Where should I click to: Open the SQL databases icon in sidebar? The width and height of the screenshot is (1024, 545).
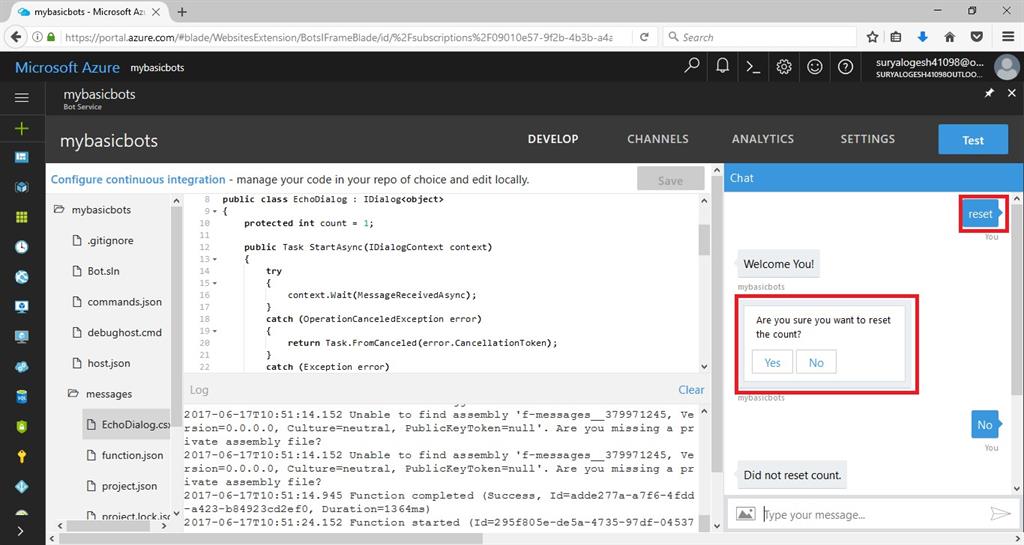click(22, 396)
